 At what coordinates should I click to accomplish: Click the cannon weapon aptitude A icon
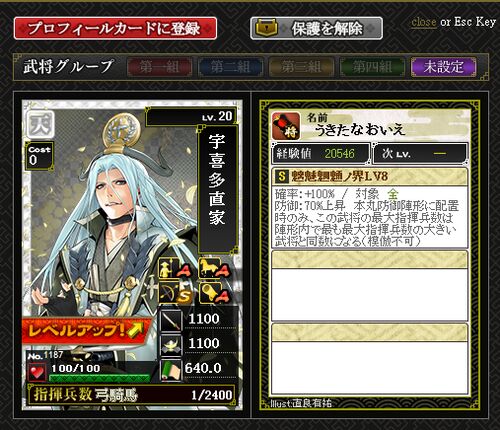215,293
